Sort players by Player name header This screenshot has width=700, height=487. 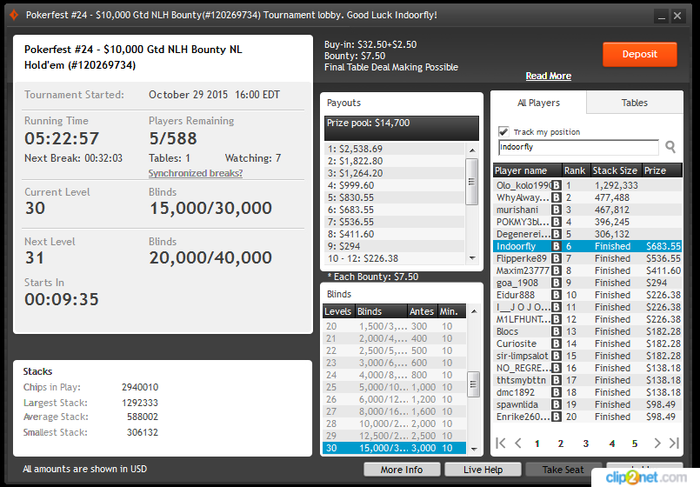click(x=527, y=171)
